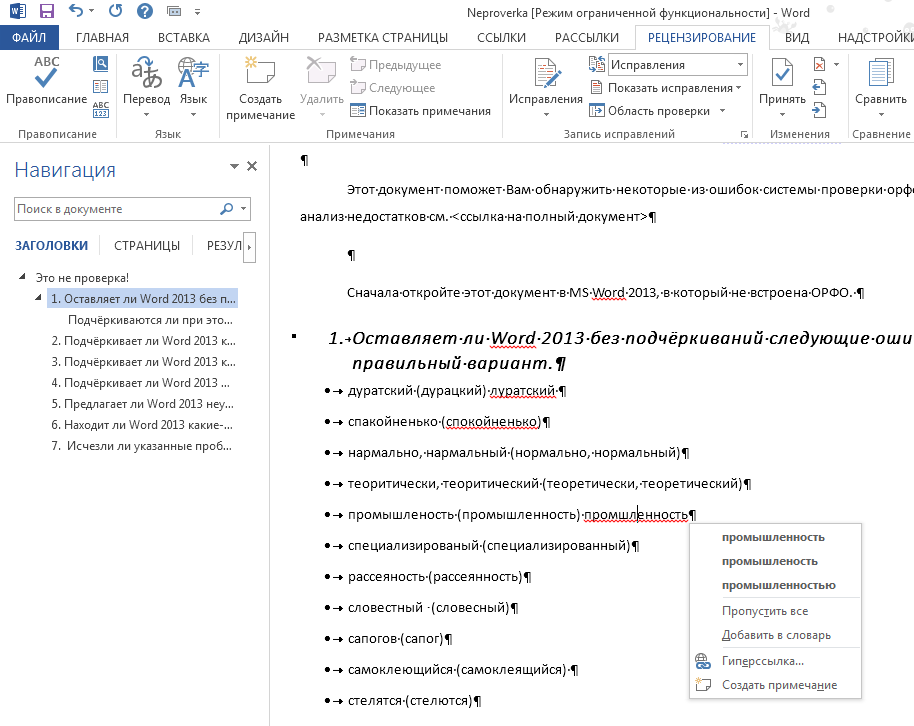
Task: Open the ФАЙЛ tab
Action: tap(29, 37)
